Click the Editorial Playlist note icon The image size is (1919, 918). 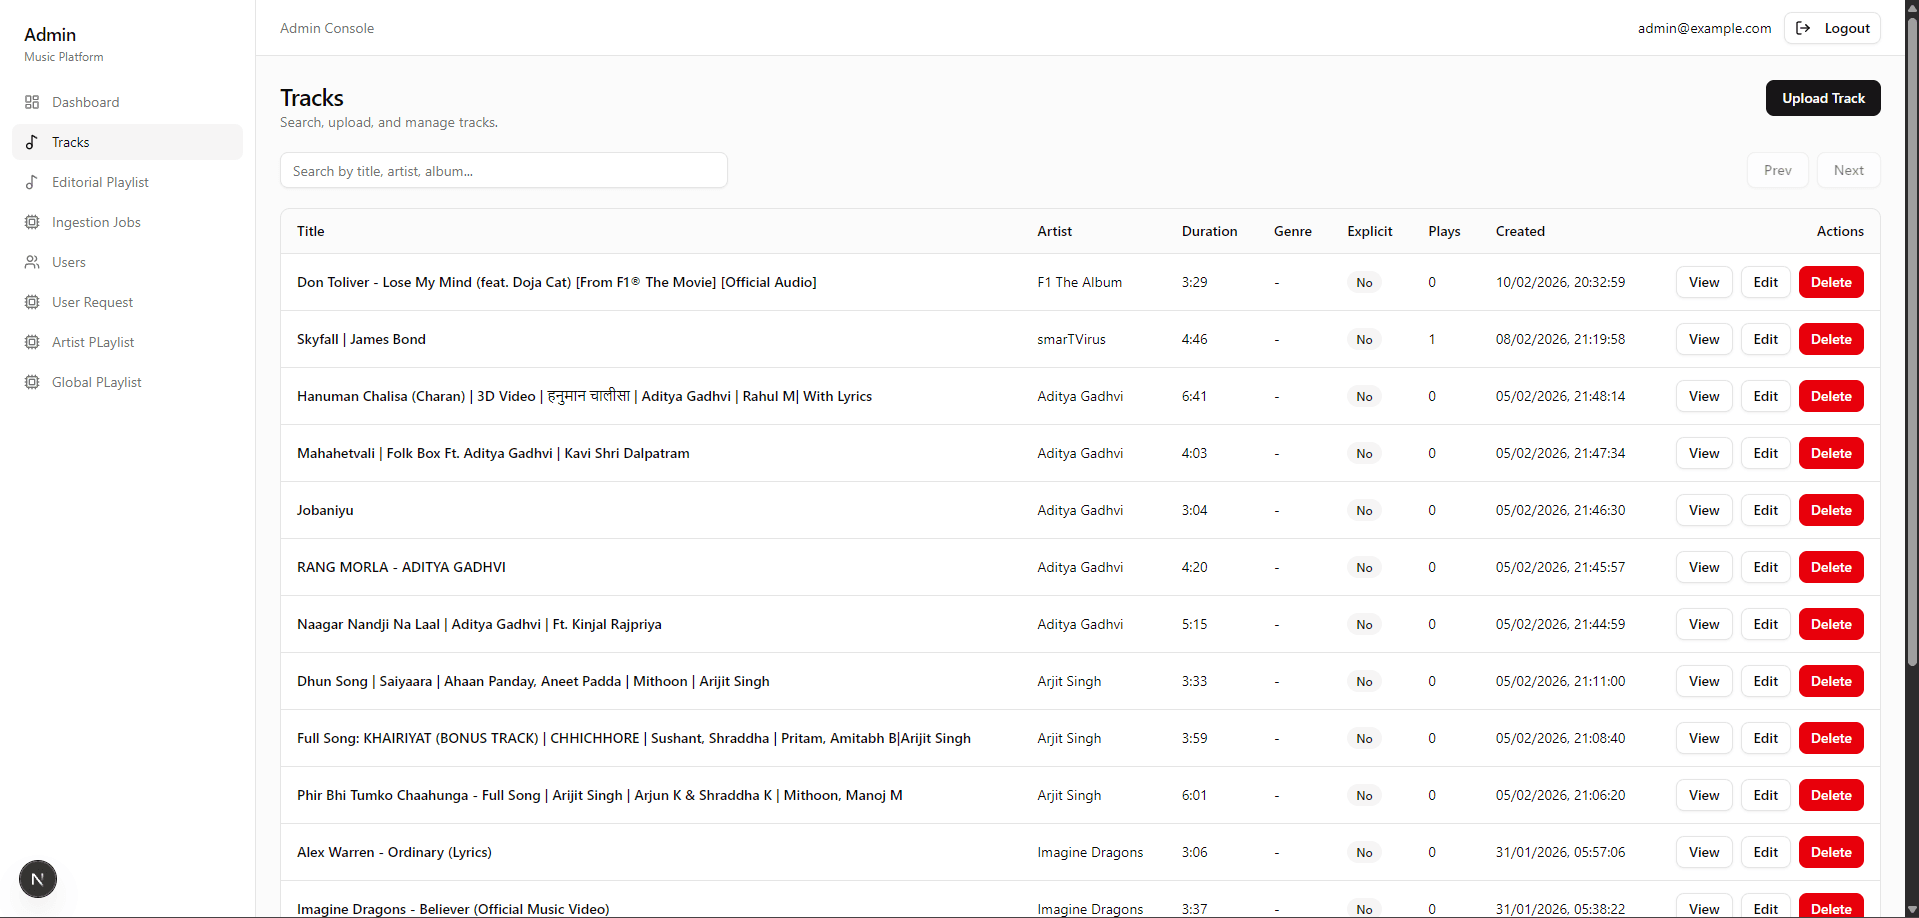pyautogui.click(x=32, y=182)
